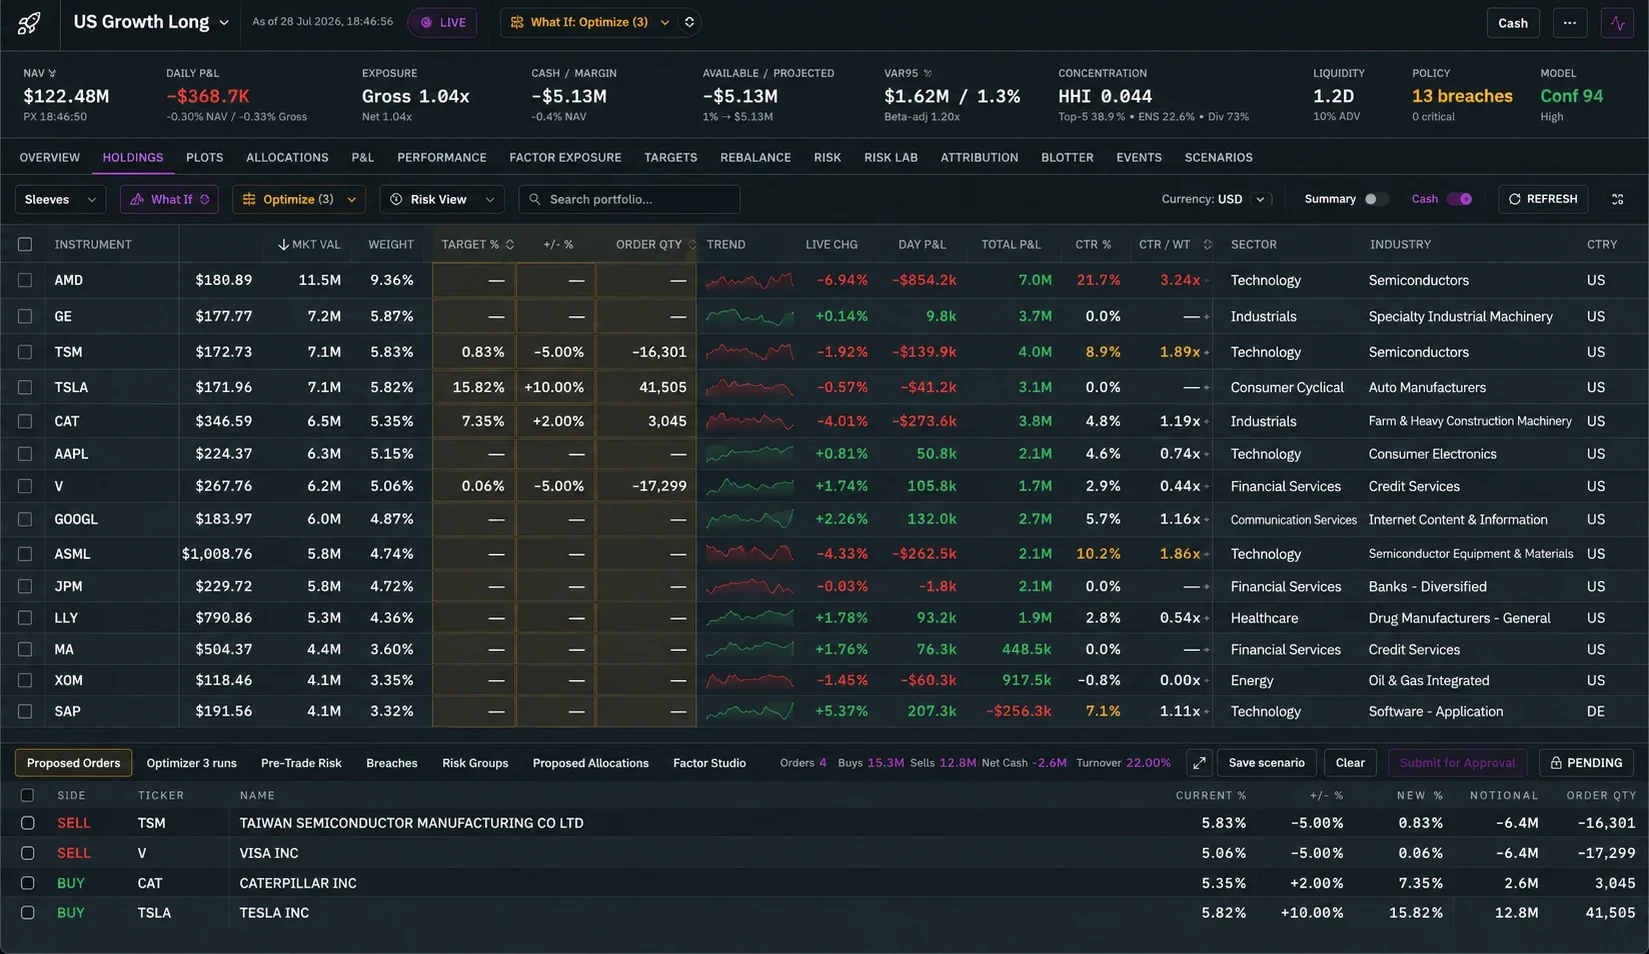
Task: Switch to the Overview tab
Action: (x=50, y=158)
